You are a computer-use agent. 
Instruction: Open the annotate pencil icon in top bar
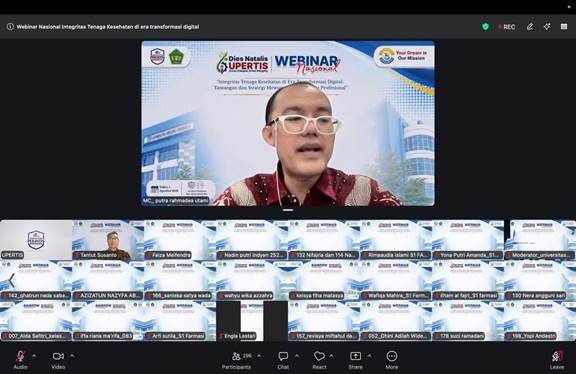coord(530,26)
